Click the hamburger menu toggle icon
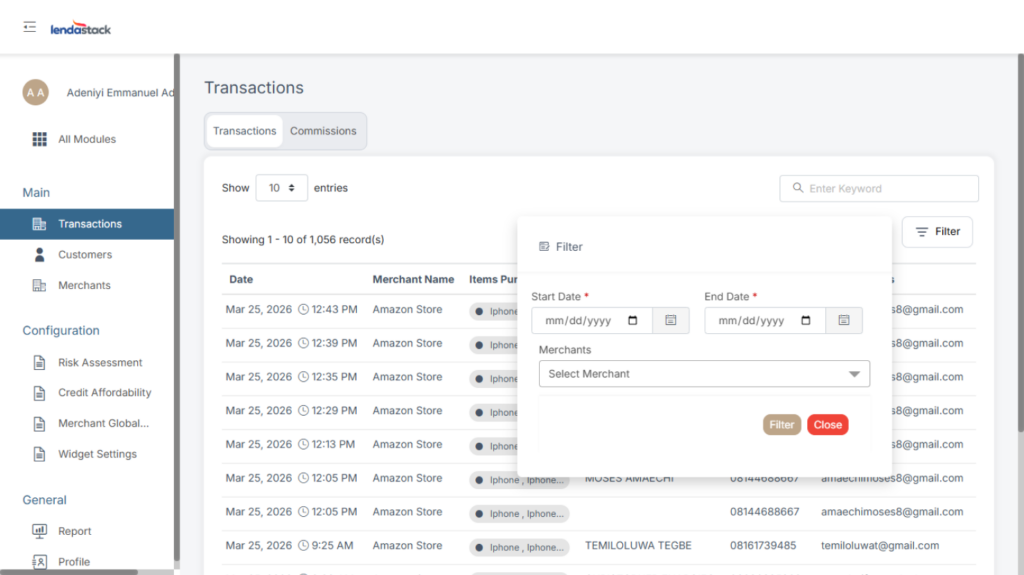 [30, 27]
